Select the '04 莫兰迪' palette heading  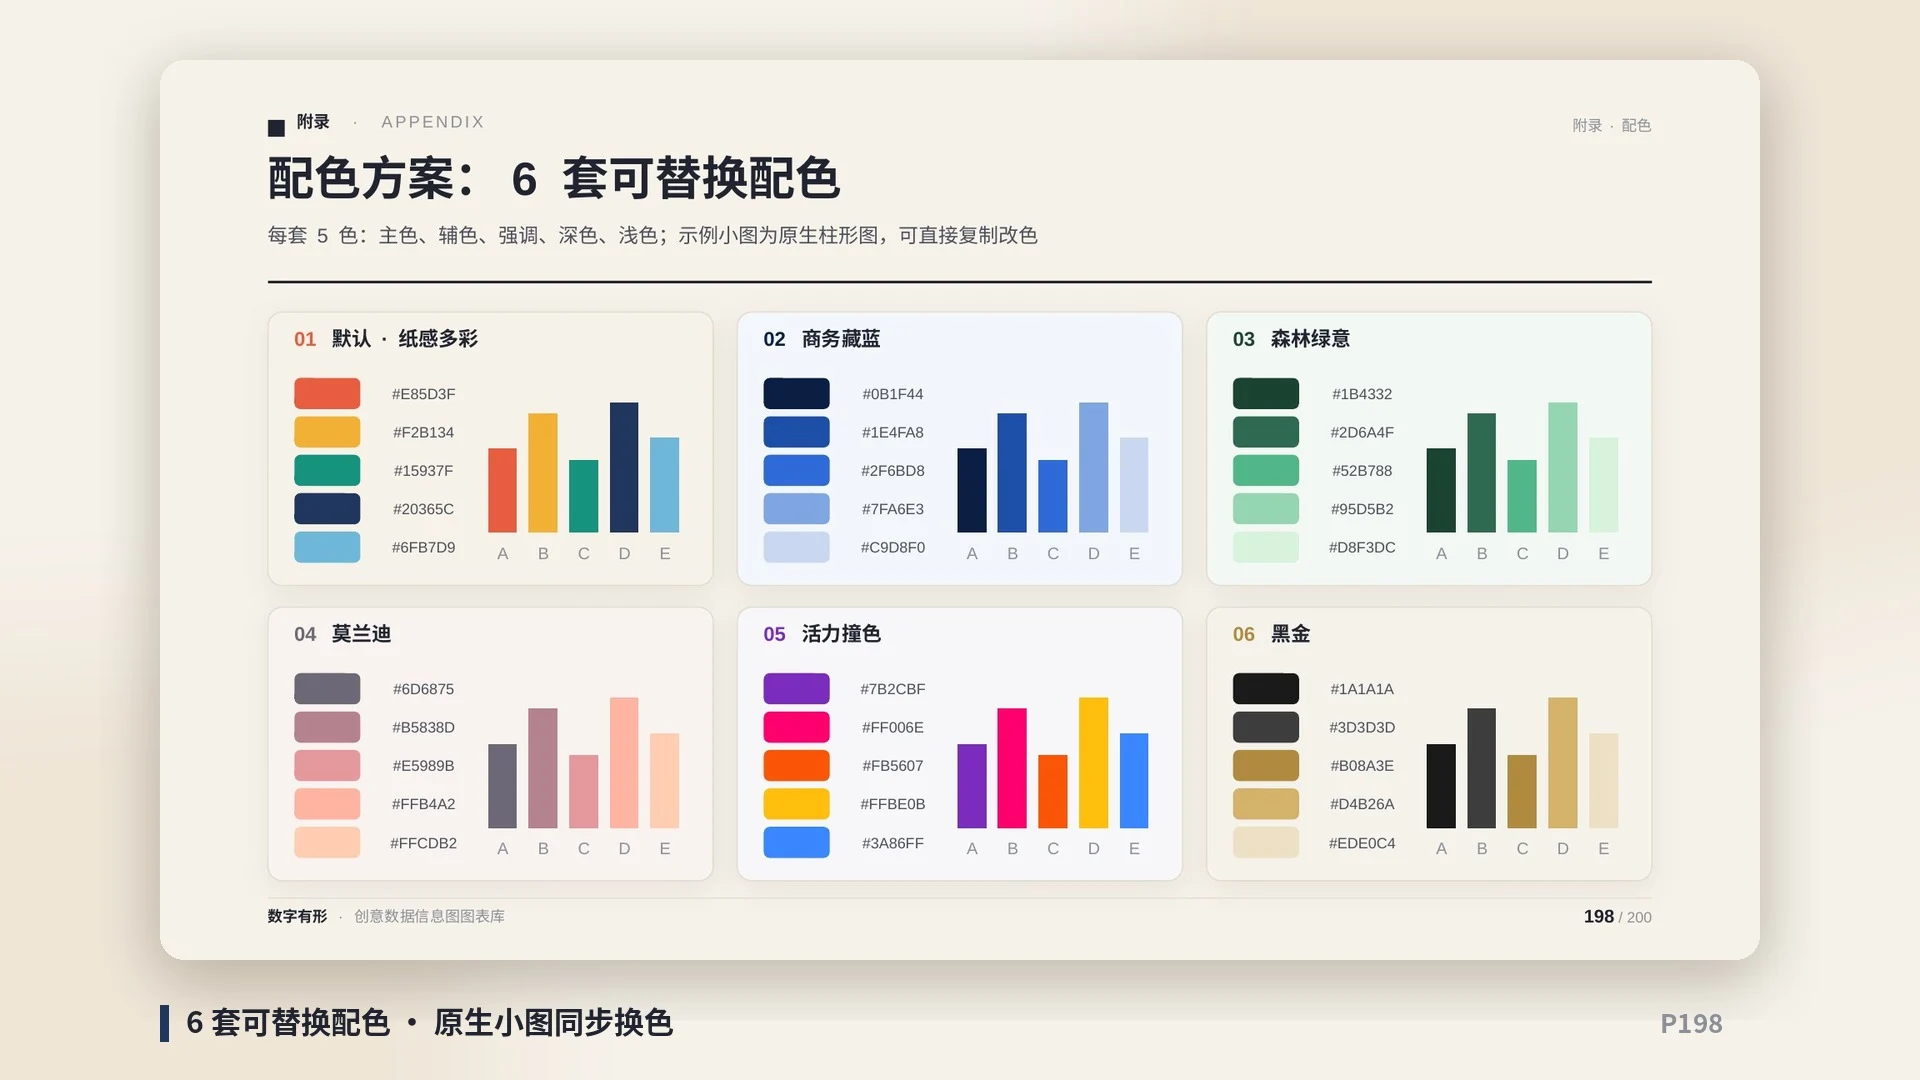point(342,634)
